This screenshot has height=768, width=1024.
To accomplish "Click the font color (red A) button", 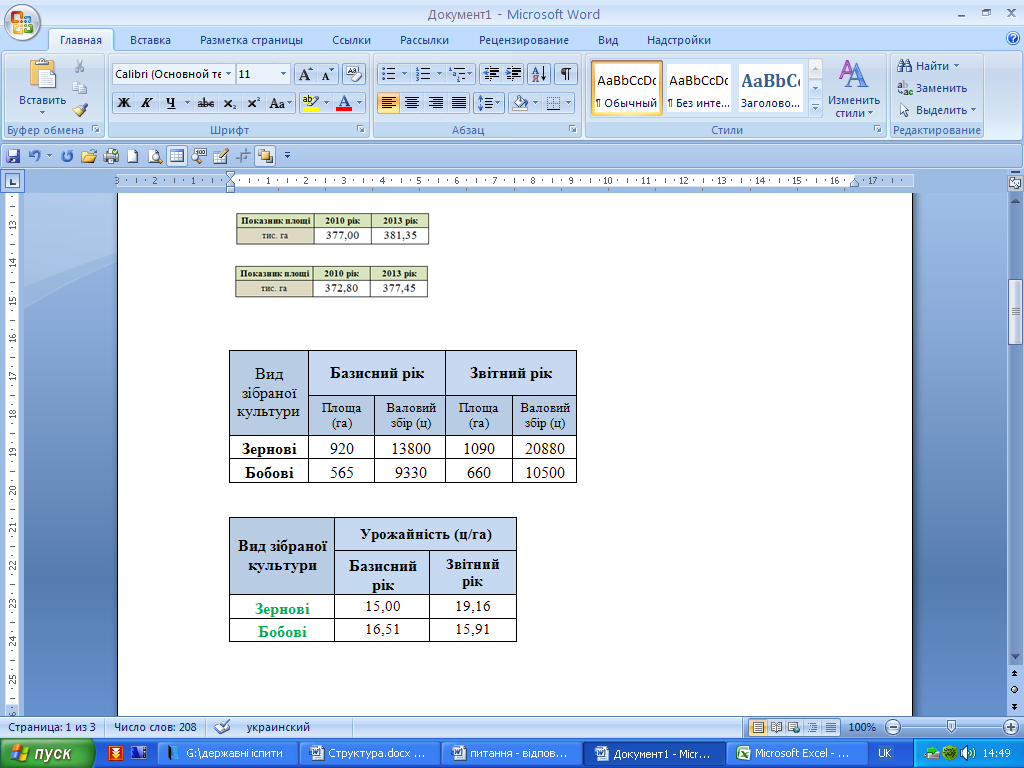I will coord(344,103).
